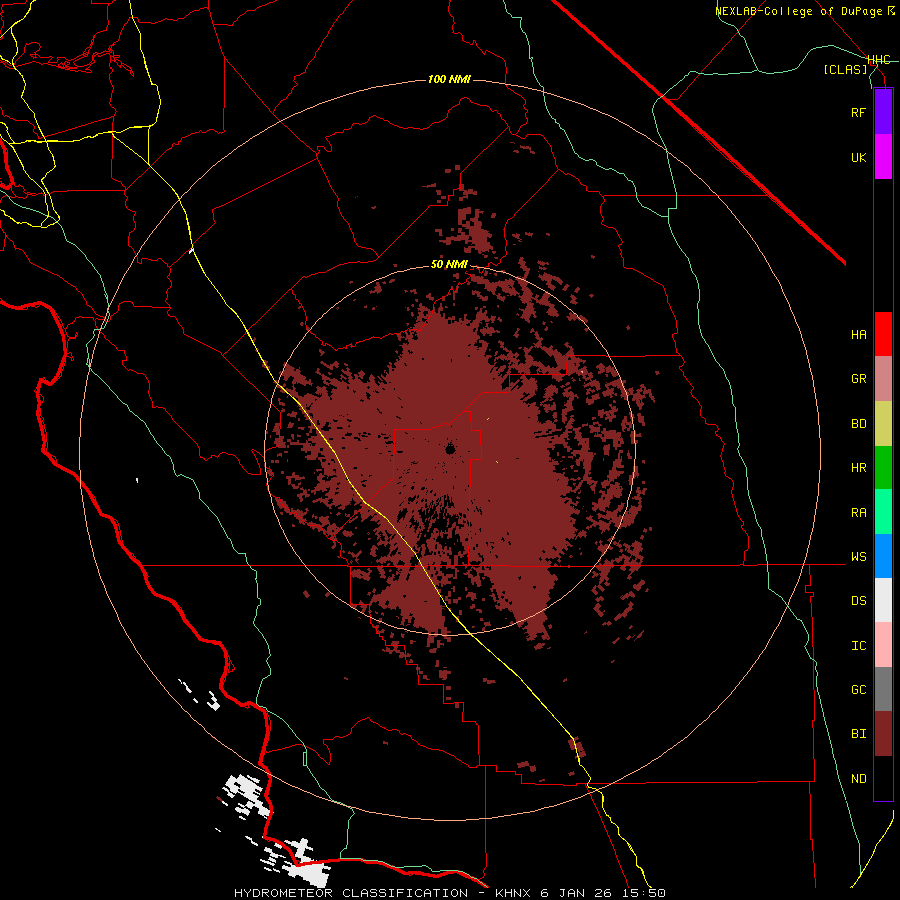Click the 'BI' legend label
Screen dimensions: 900x900
click(858, 734)
